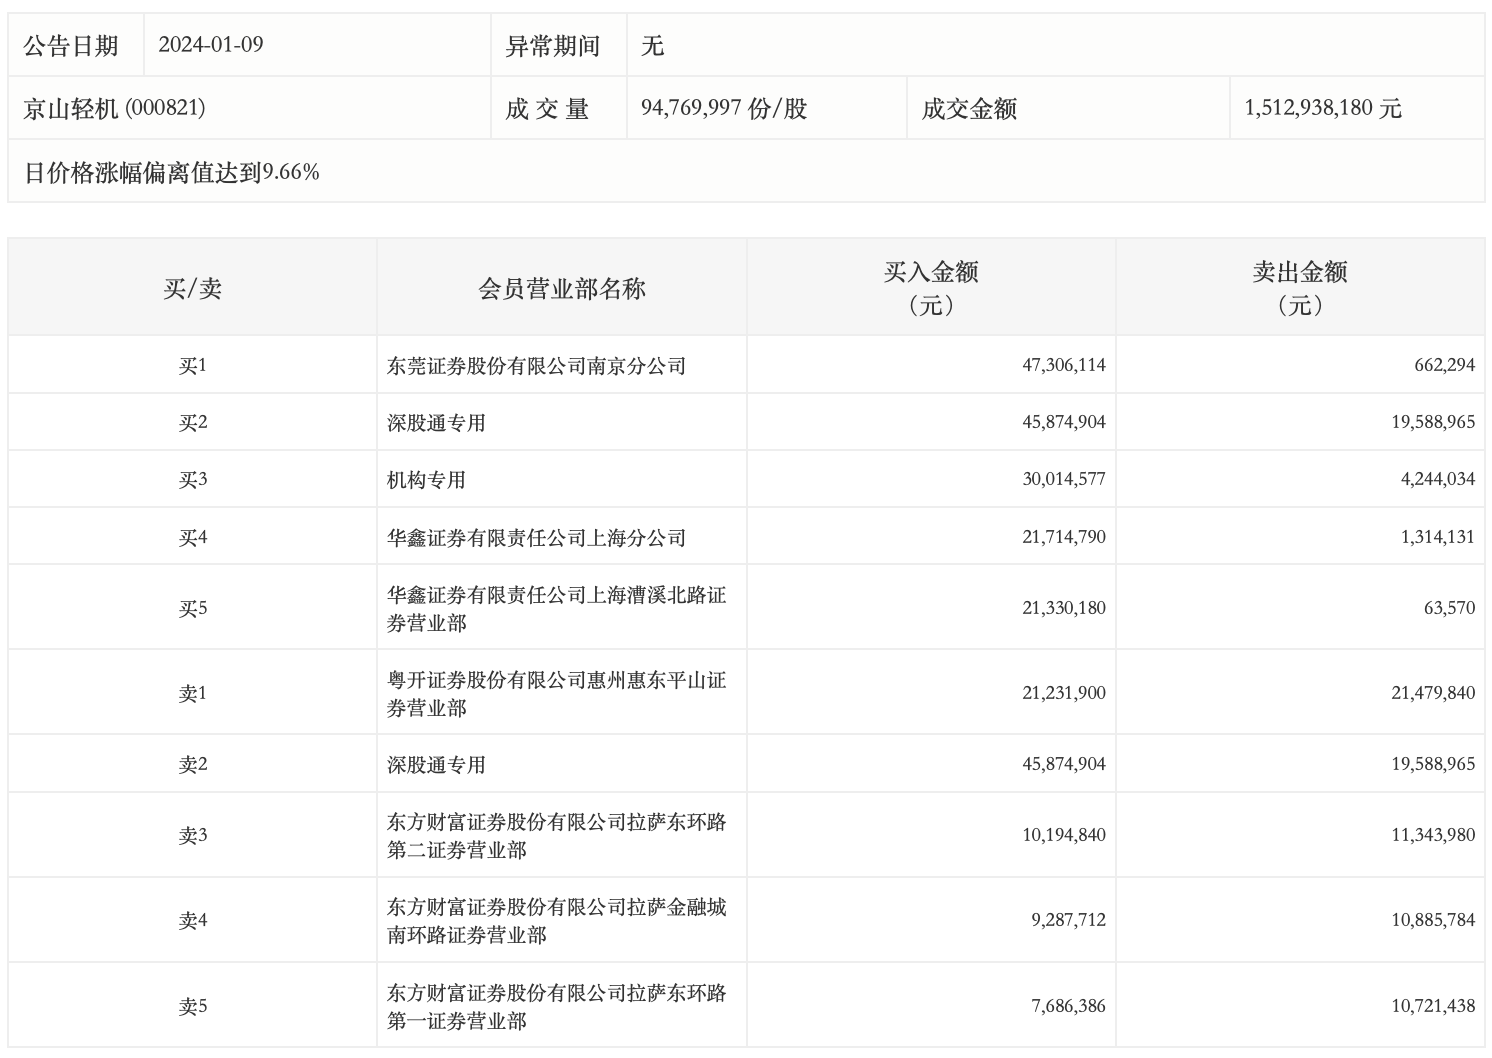Select 粤开证券 惠州惠东平山证券营业部 entry
Screen dimensions: 1492x1058
click(556, 693)
